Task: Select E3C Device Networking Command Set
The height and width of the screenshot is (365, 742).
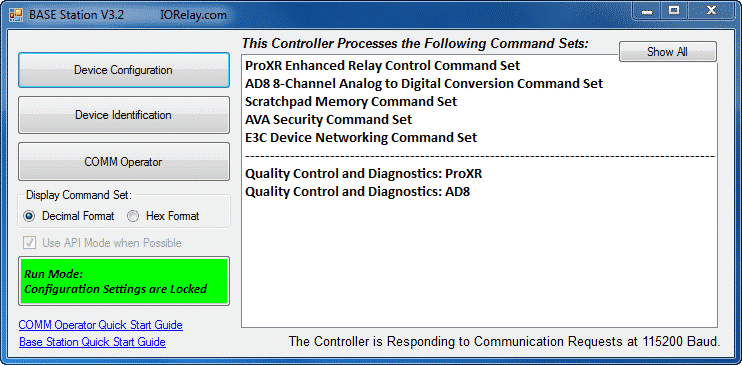Action: (x=361, y=138)
